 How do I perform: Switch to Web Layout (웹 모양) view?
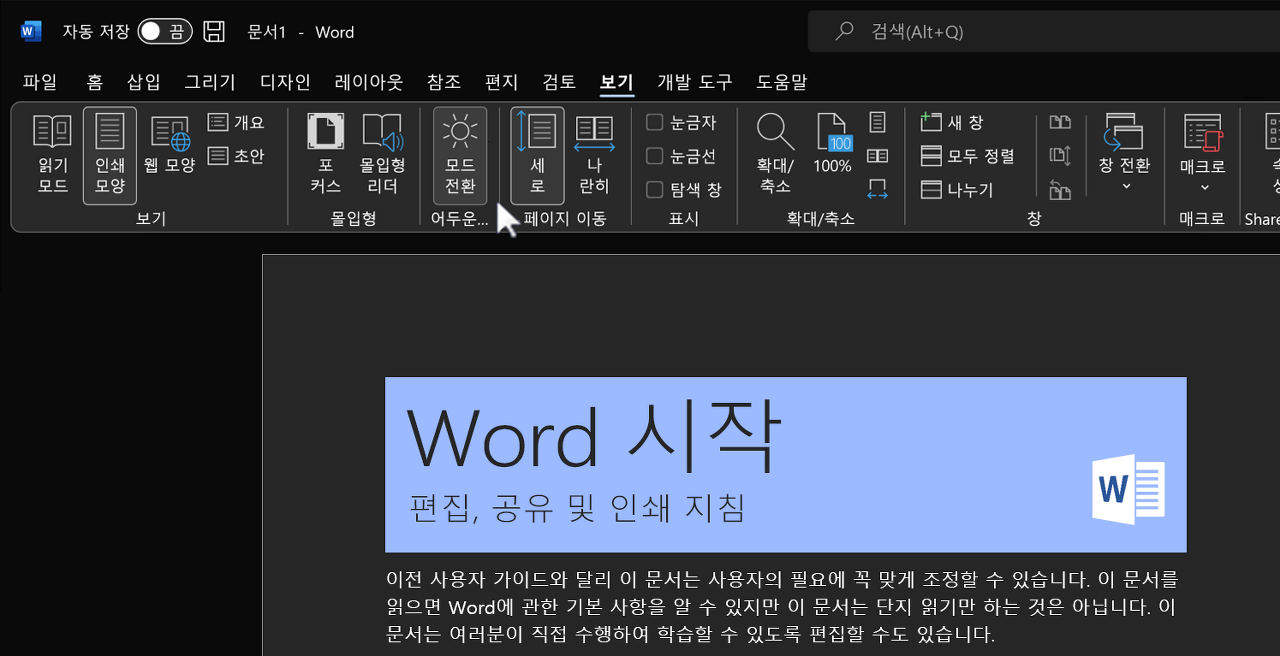pyautogui.click(x=170, y=145)
